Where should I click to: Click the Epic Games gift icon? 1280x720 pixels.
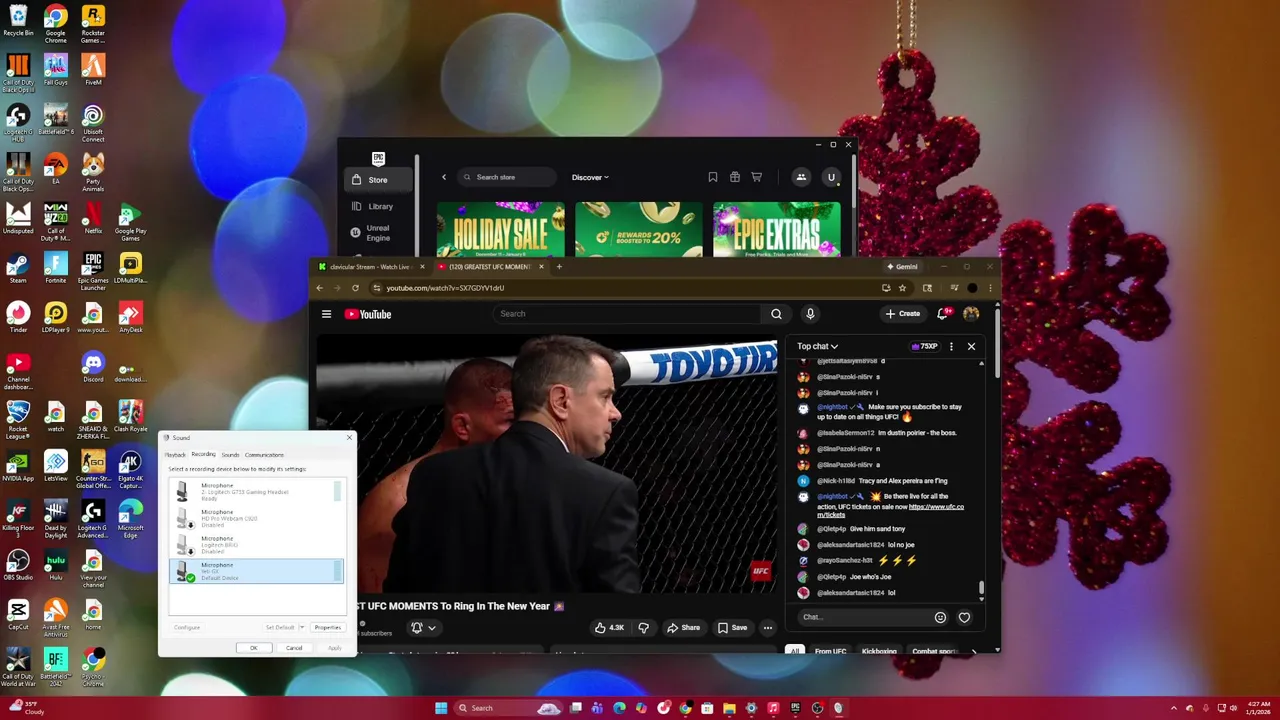(734, 177)
